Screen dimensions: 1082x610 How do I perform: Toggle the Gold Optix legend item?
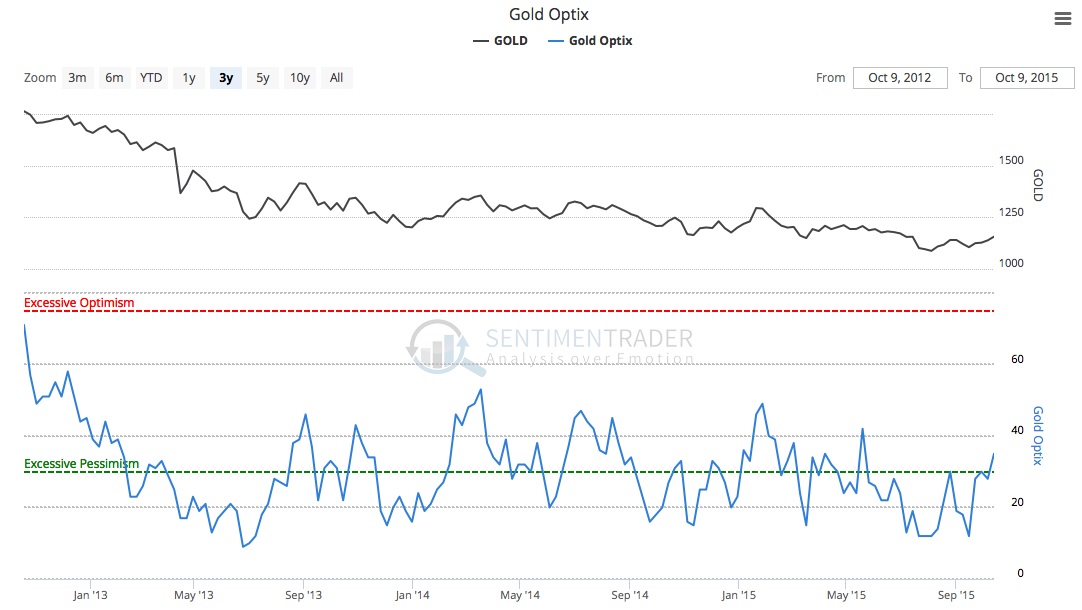pos(590,41)
